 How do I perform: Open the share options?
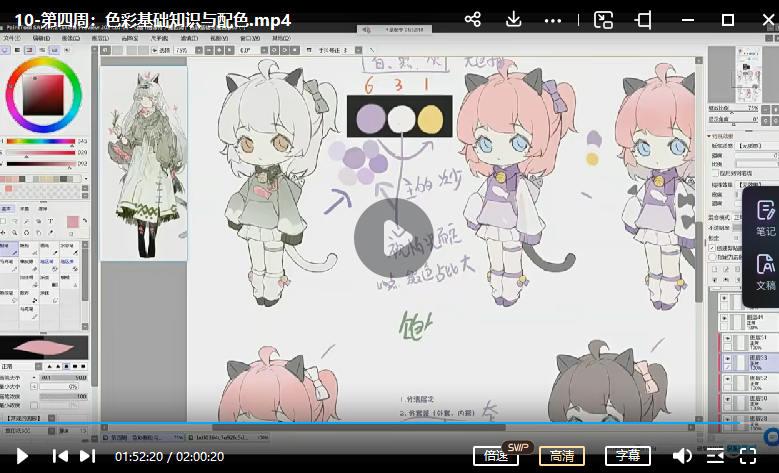[473, 19]
